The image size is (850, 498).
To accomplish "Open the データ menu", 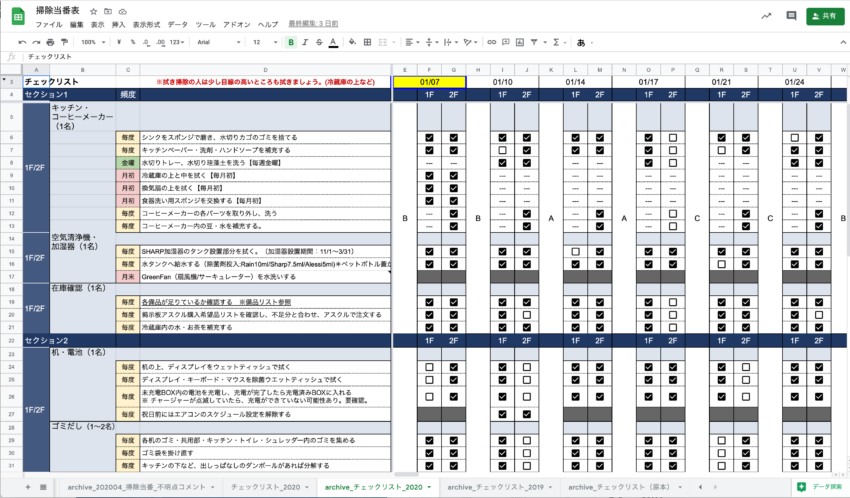I will point(177,23).
